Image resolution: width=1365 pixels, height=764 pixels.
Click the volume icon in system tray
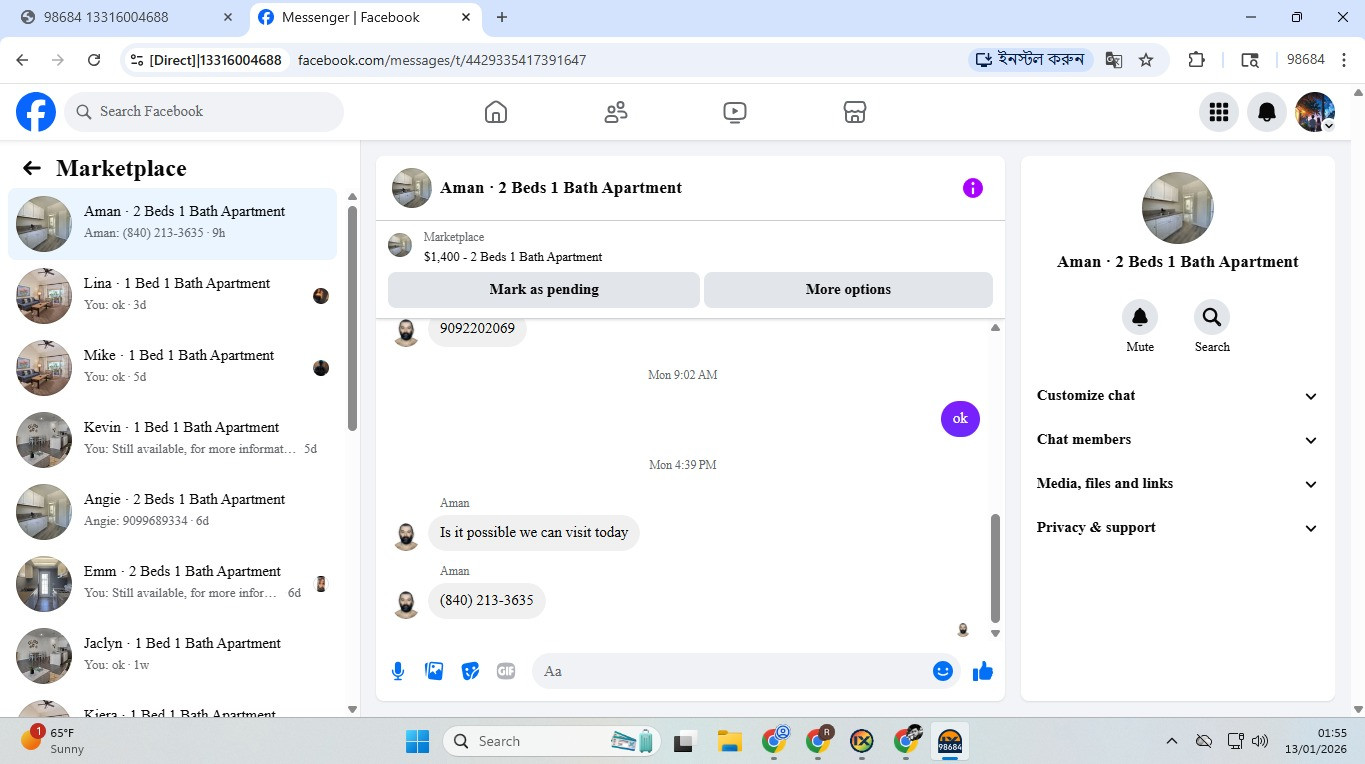pos(1260,741)
